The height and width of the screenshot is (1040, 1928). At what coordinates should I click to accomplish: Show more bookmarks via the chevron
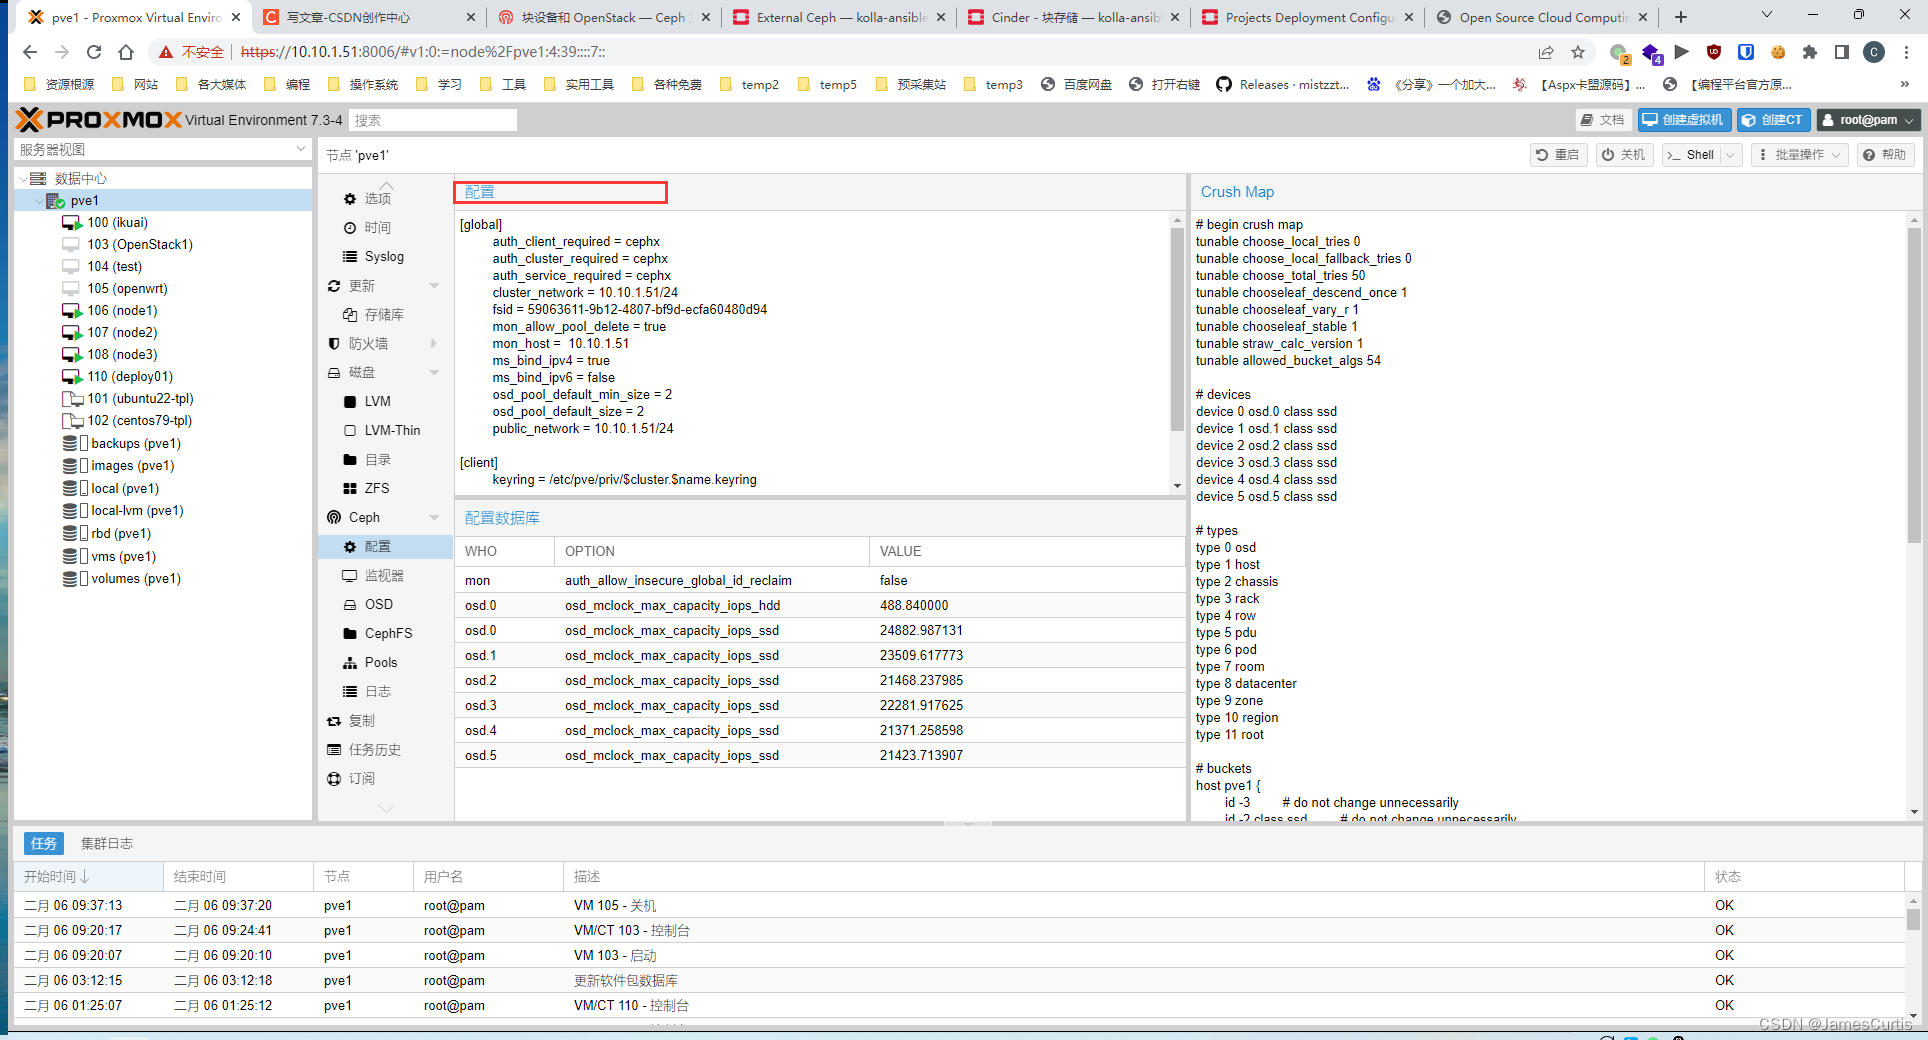[1904, 85]
